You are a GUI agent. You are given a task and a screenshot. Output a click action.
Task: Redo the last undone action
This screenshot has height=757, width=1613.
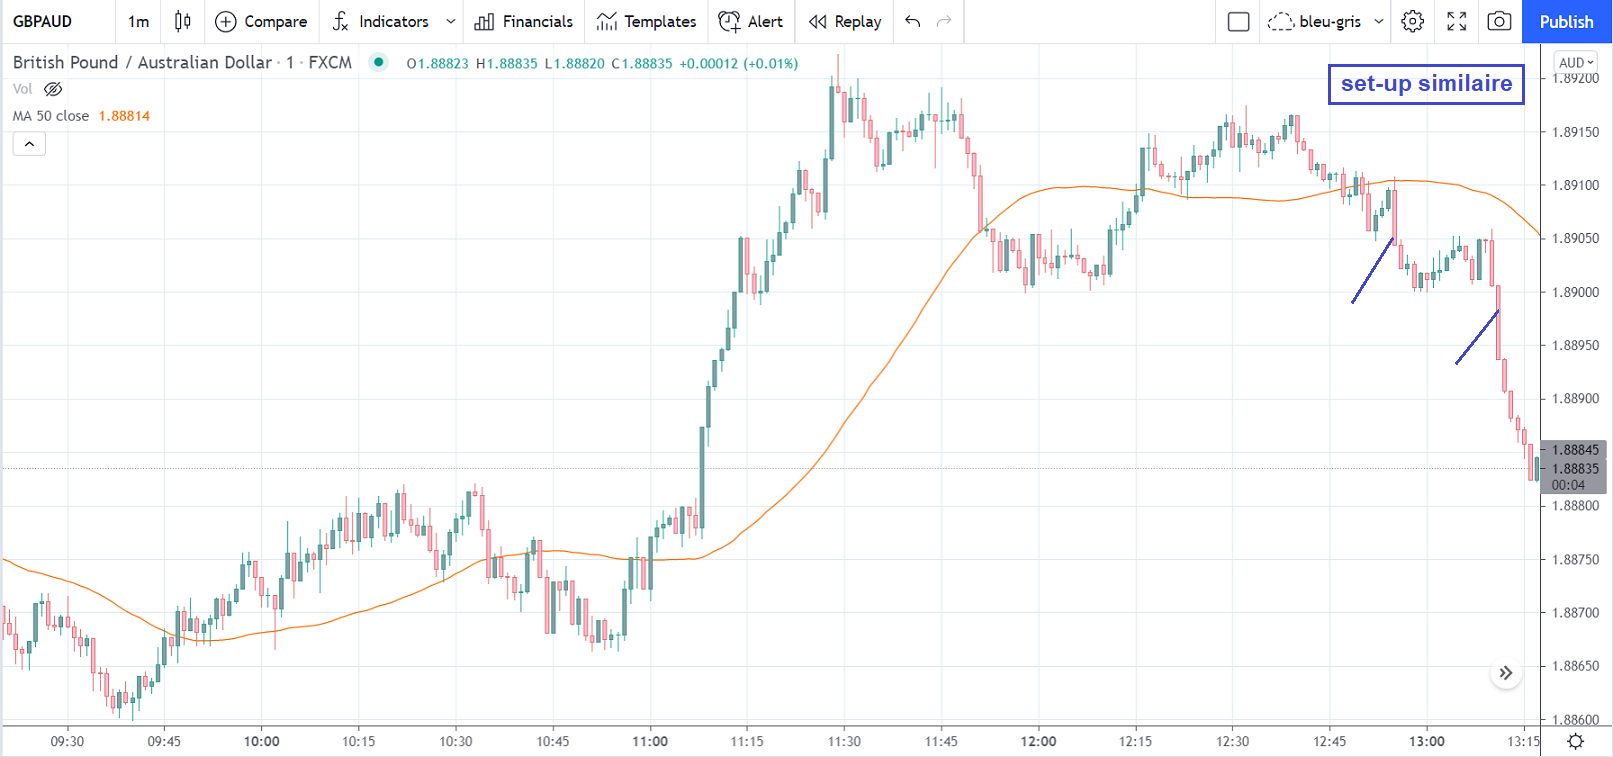tap(944, 21)
